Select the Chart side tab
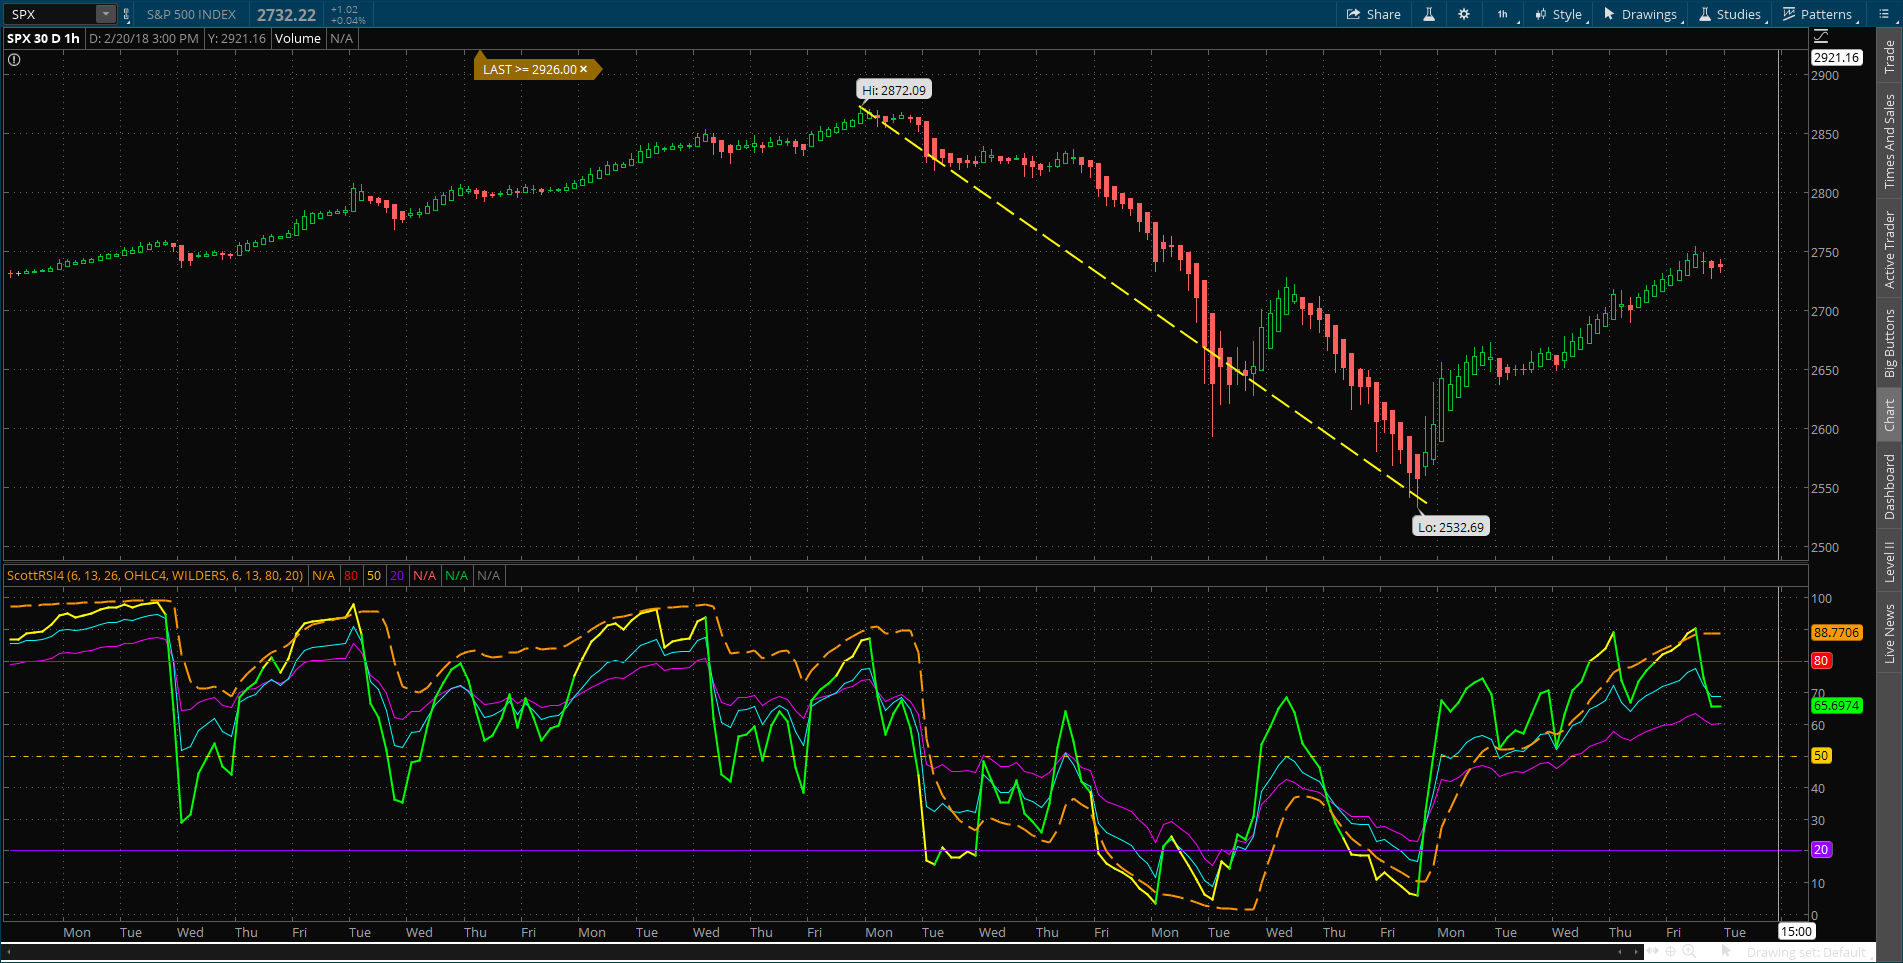Screen dimensions: 1903x963 pos(1889,415)
